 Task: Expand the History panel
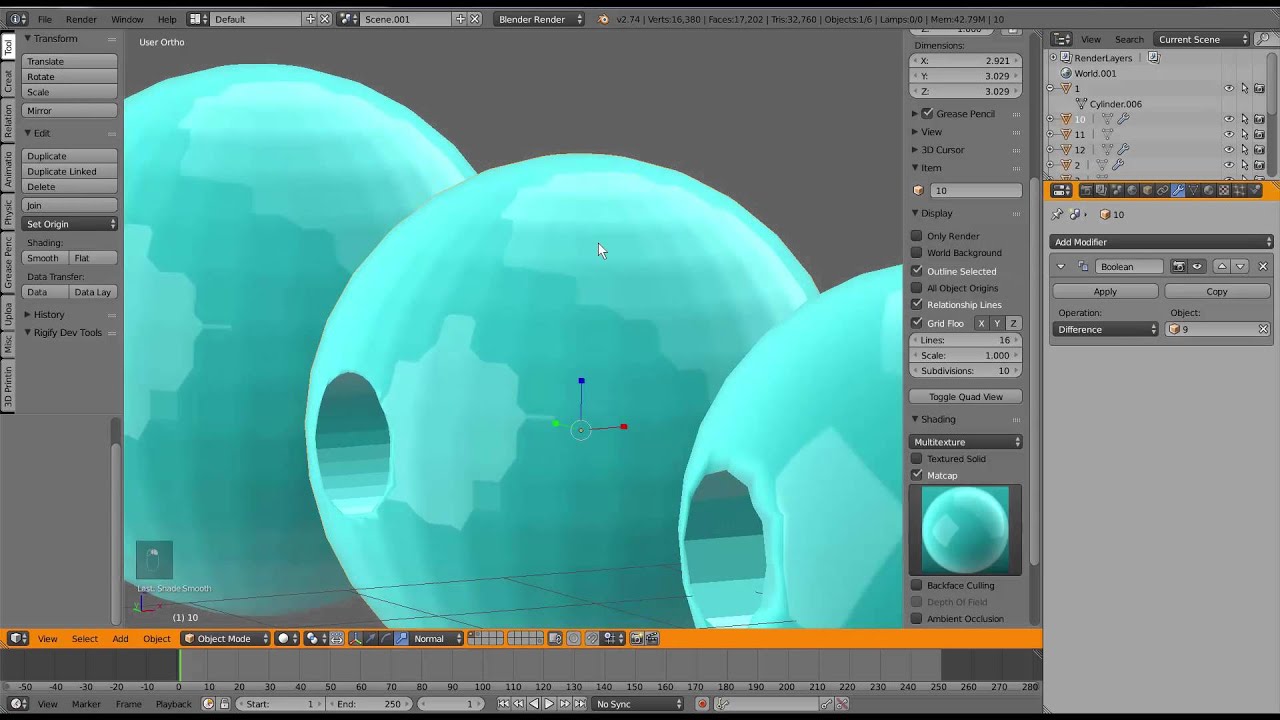tap(48, 314)
